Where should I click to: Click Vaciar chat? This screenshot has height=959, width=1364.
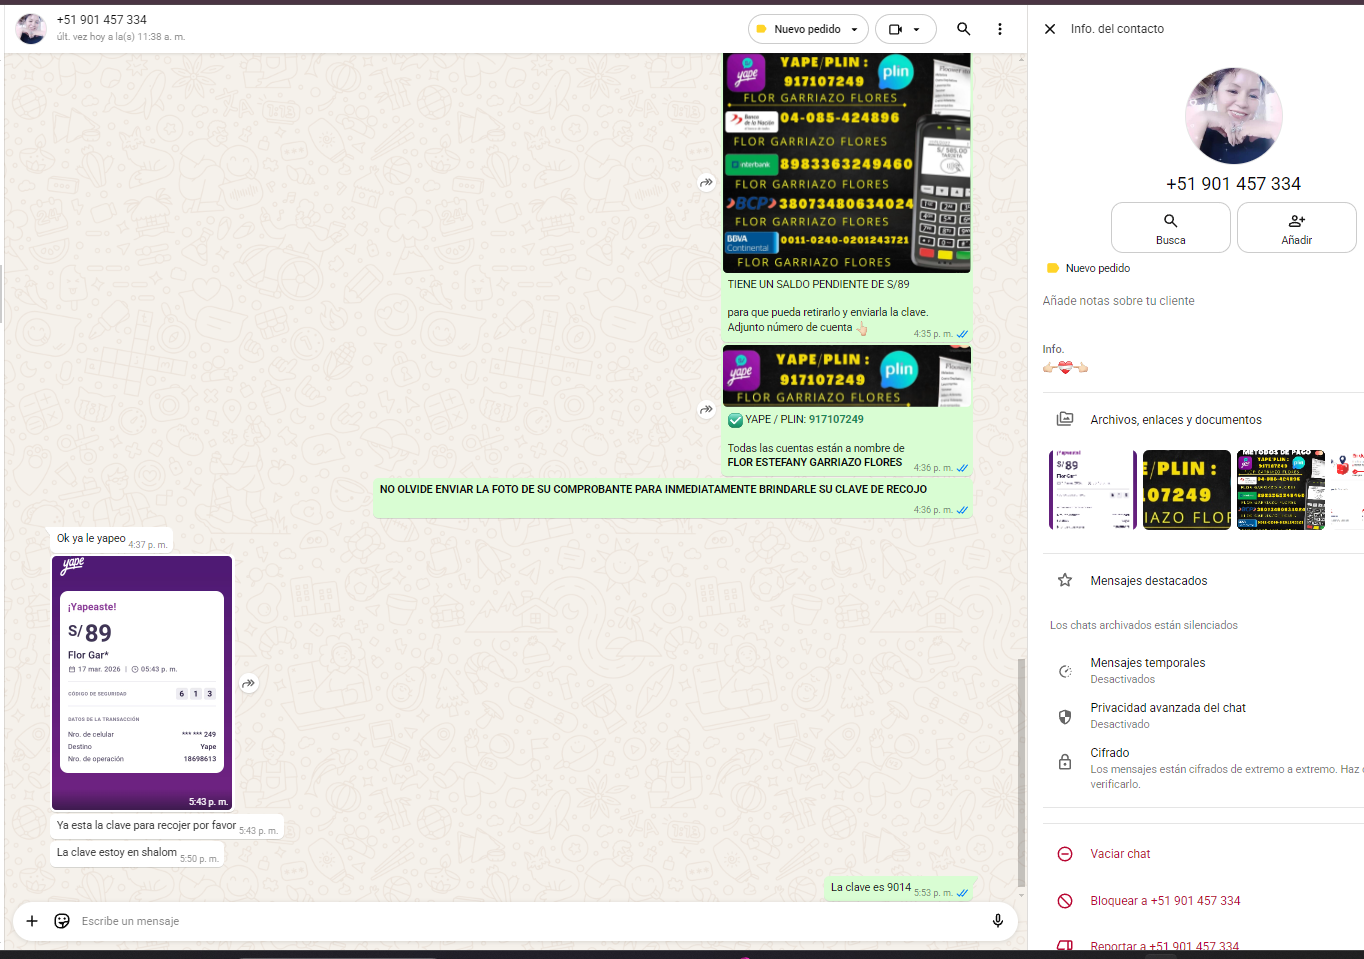[1120, 854]
